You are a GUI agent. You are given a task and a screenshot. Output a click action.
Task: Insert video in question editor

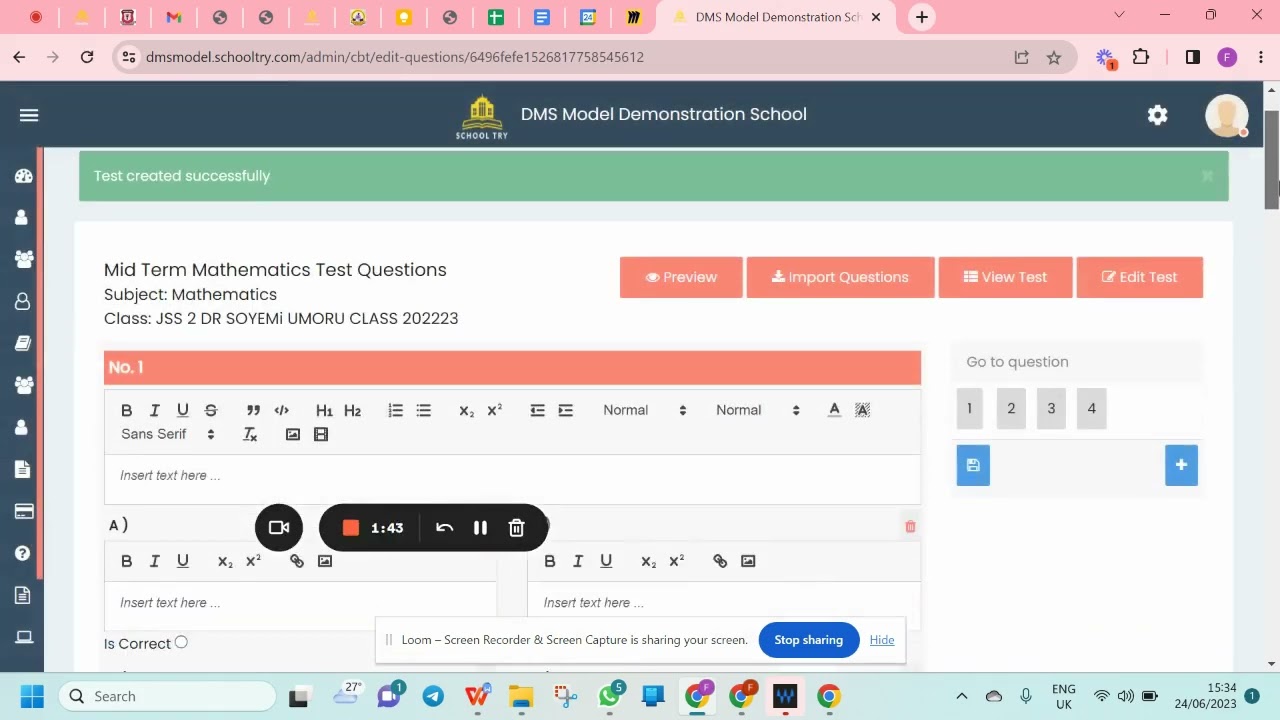(320, 434)
